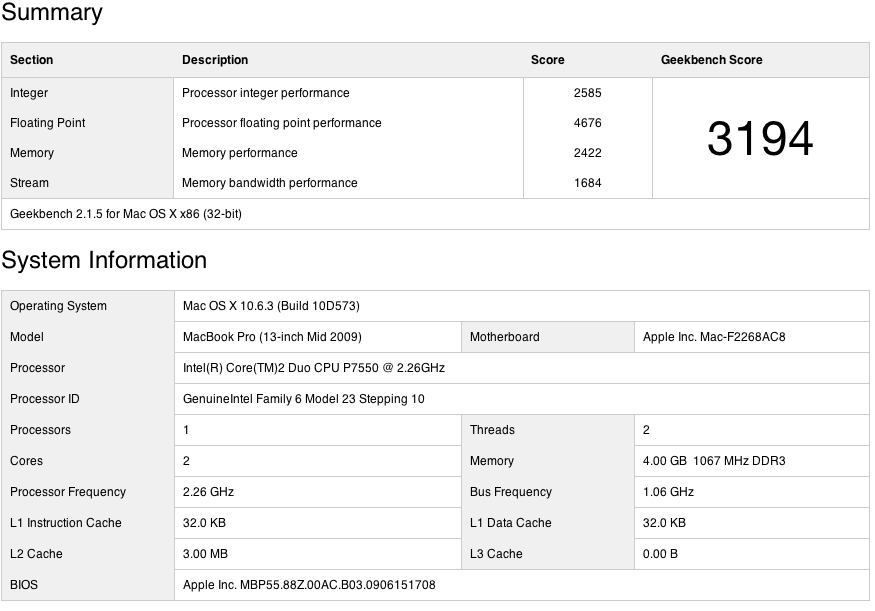
Task: Click 'Apple Inc. MBP55.88Z.00AC.B03.0906151708' BIOS value
Action: pyautogui.click(x=309, y=585)
